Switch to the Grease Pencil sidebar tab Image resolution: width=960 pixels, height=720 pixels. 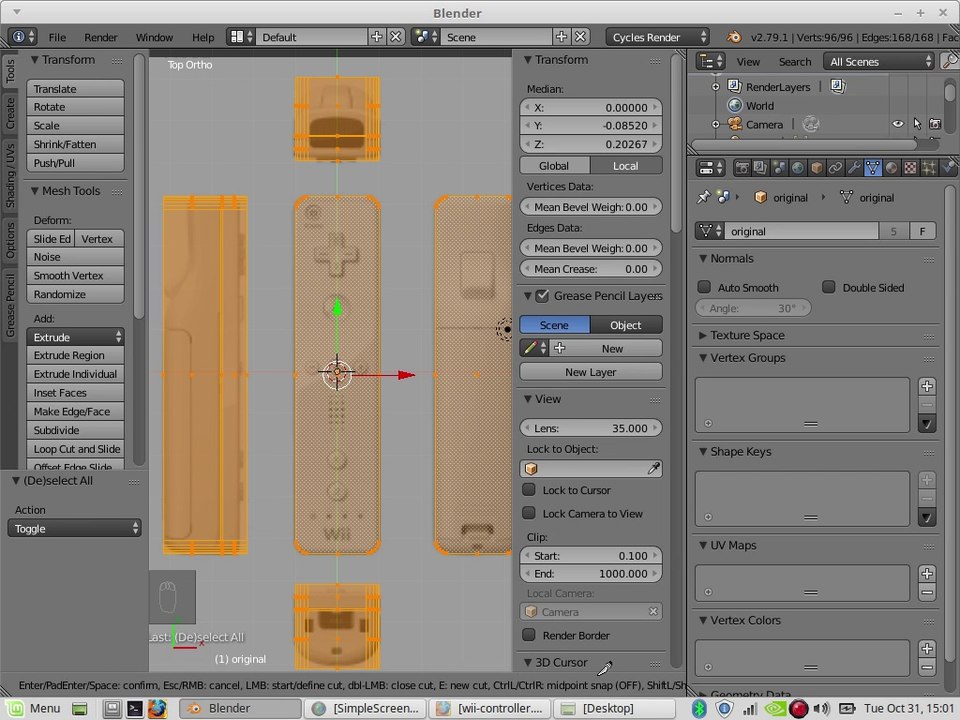point(10,306)
